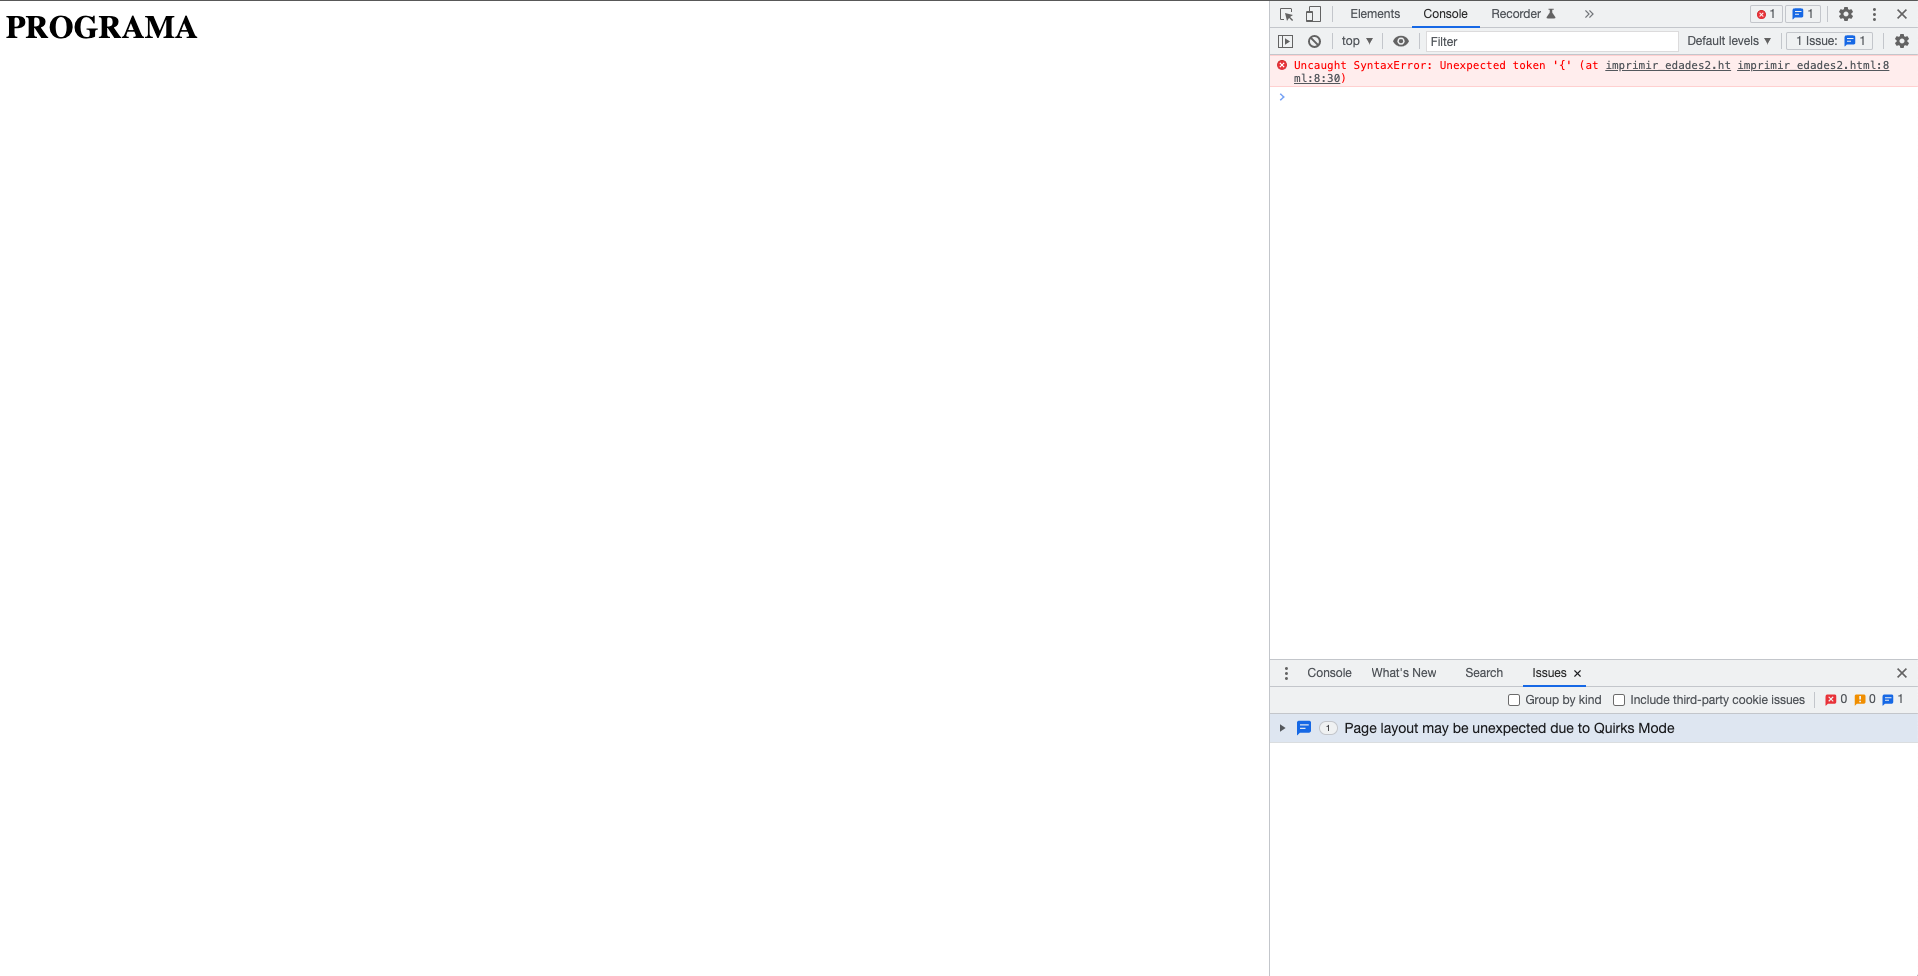
Task: Show more DevTools tabs chevron
Action: point(1589,14)
